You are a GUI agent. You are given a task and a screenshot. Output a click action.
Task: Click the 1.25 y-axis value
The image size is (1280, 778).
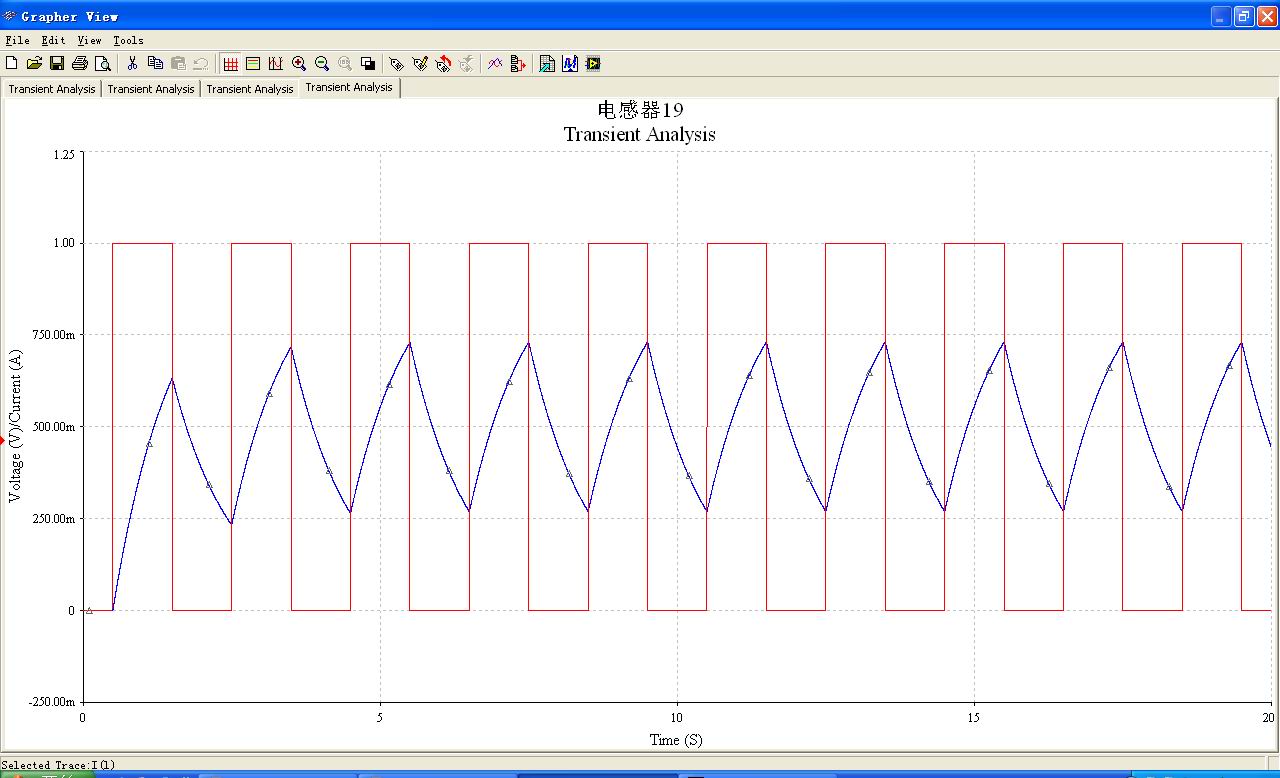point(62,155)
